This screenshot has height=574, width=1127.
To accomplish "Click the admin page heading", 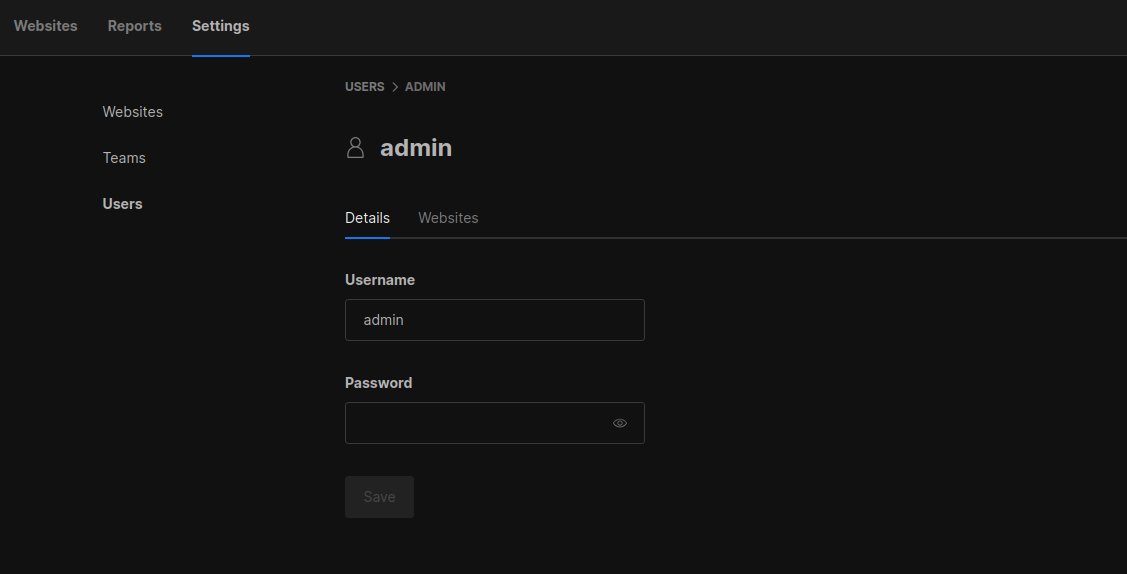I will pos(416,148).
